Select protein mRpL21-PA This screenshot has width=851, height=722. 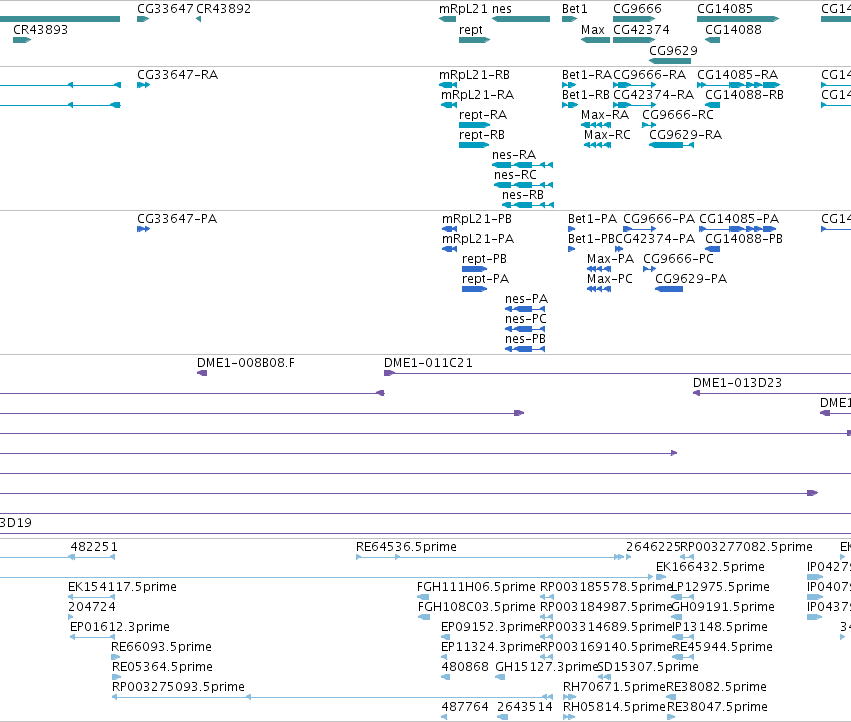[449, 249]
